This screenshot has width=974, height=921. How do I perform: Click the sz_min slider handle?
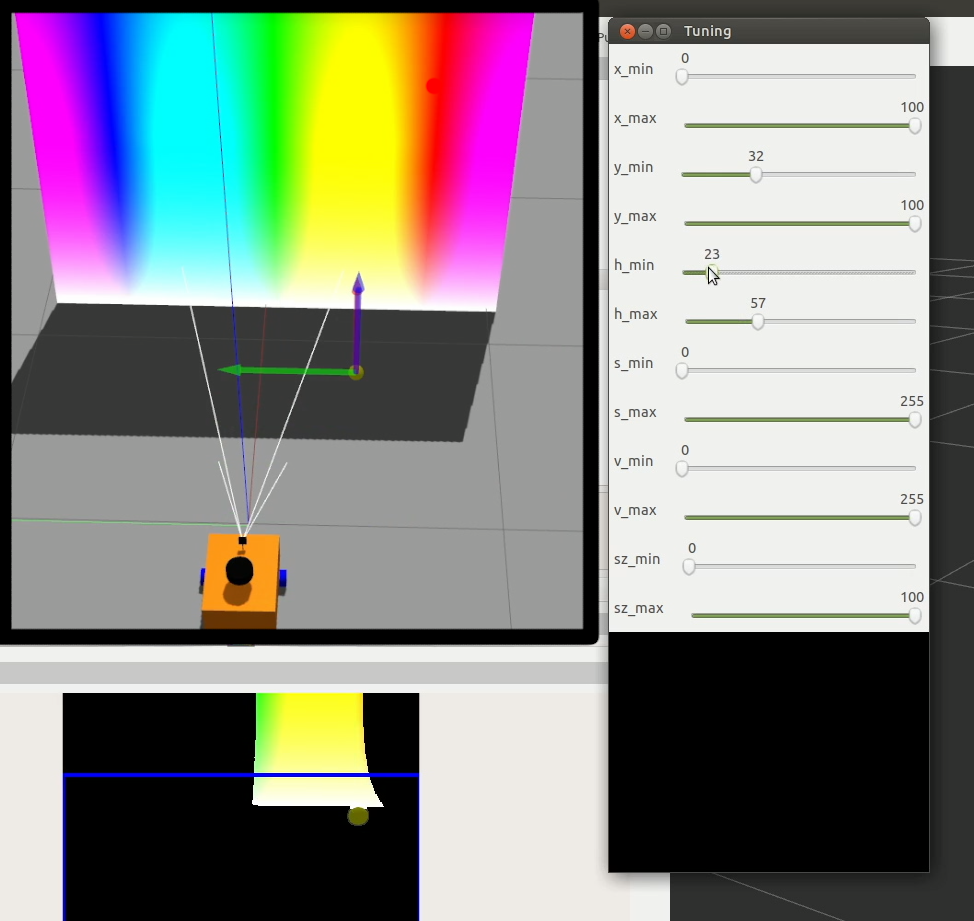[689, 566]
